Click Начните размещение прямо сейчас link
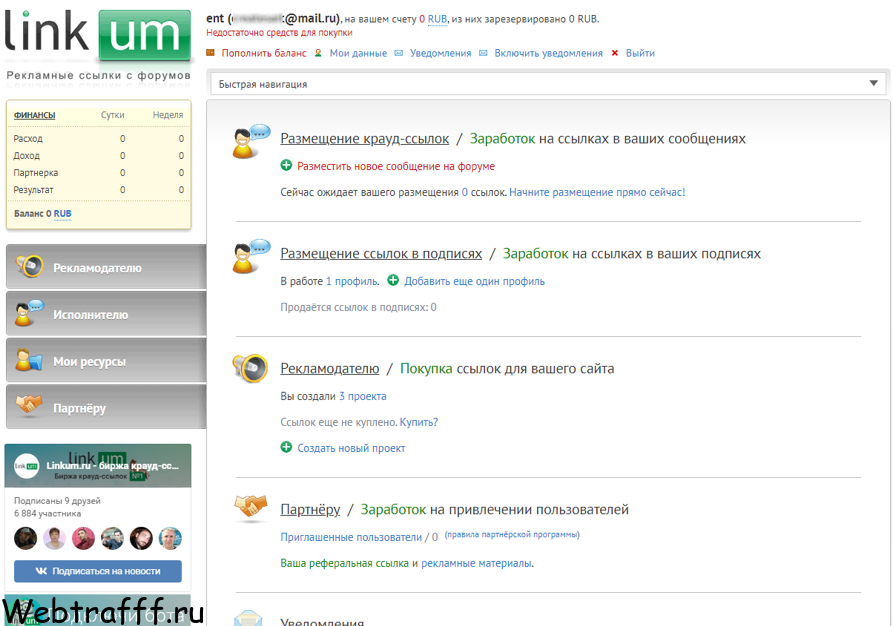893x626 pixels. [x=597, y=192]
